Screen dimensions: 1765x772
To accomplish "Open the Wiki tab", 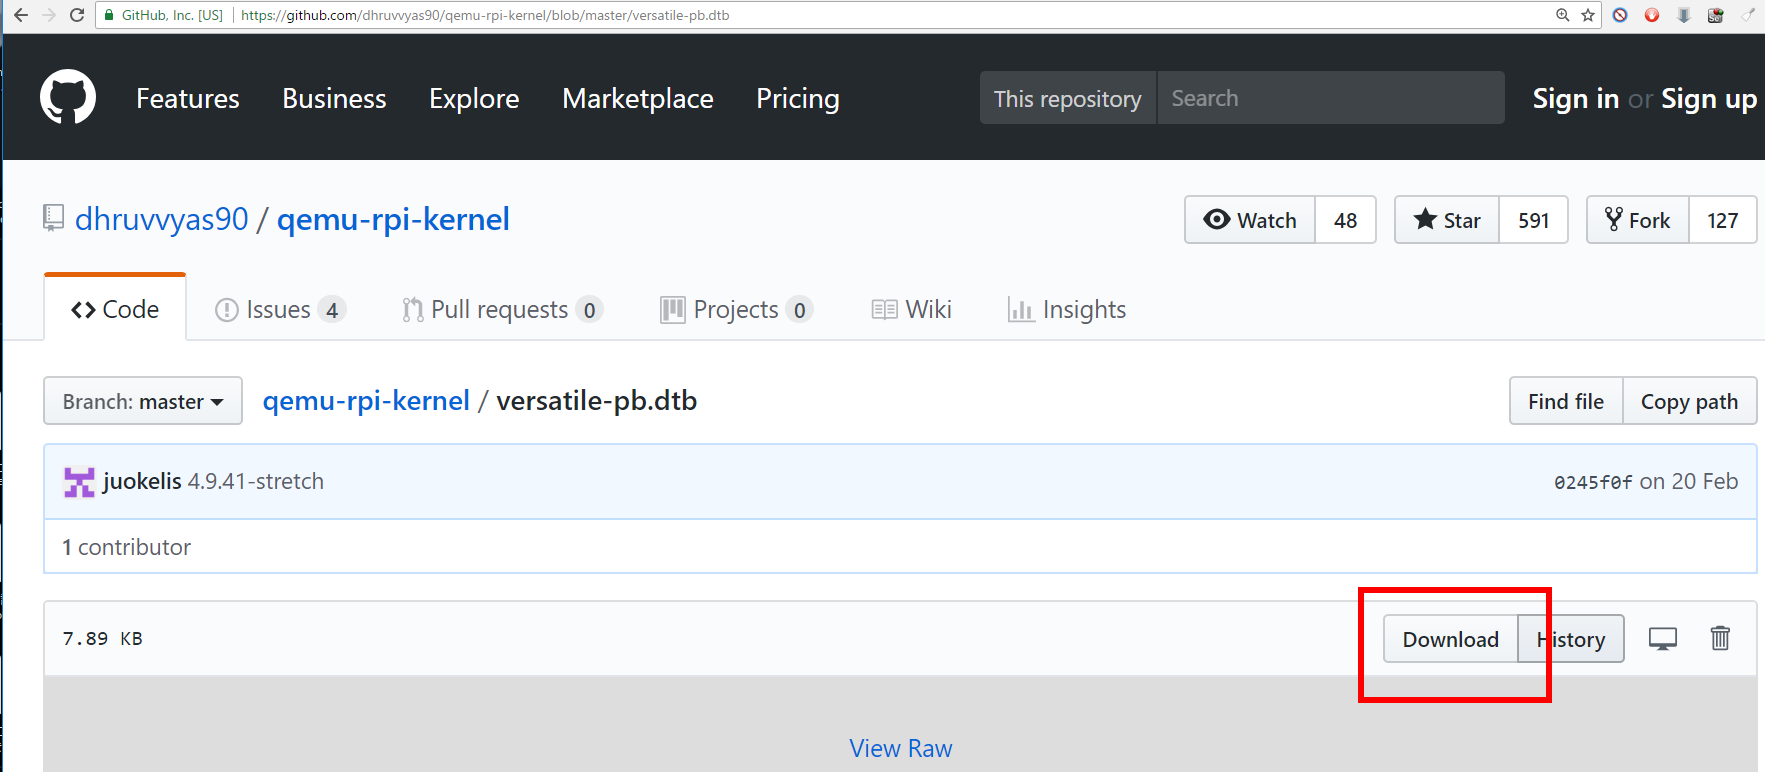I will [x=912, y=310].
